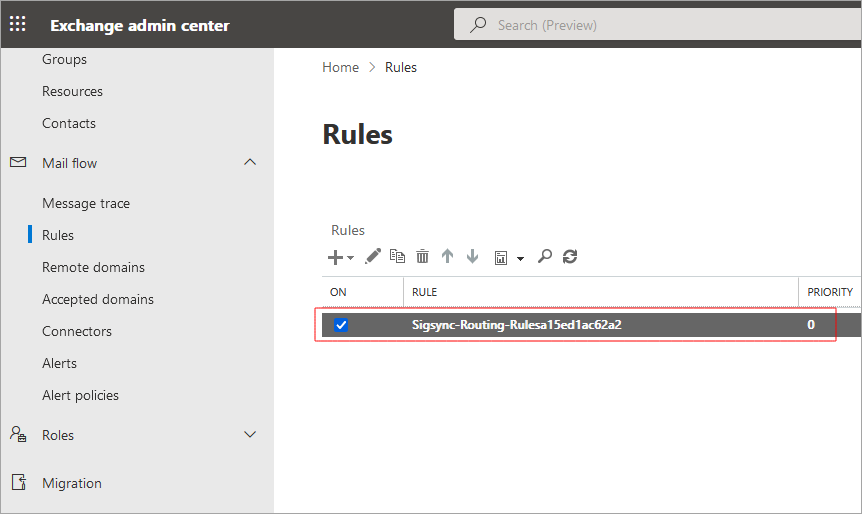862x514 pixels.
Task: Move rule up with the up arrow
Action: click(447, 256)
